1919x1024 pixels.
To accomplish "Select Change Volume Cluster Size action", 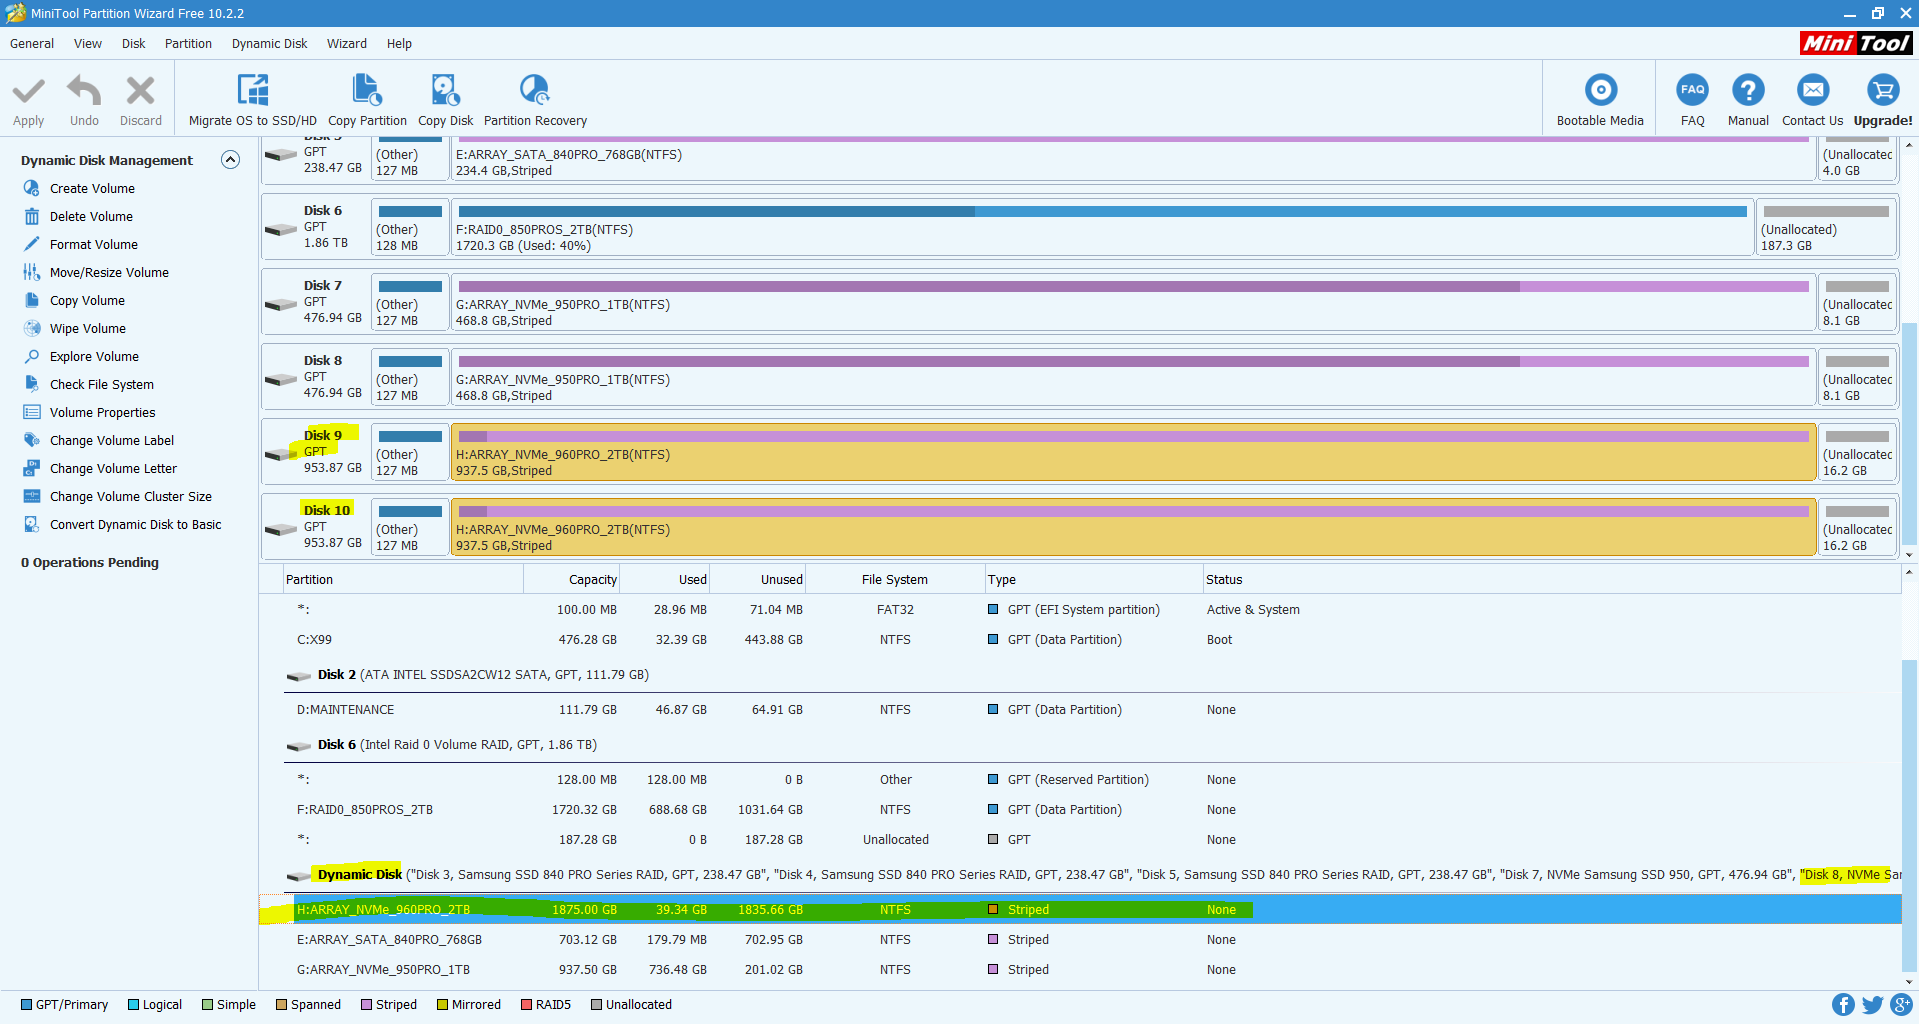I will 131,496.
